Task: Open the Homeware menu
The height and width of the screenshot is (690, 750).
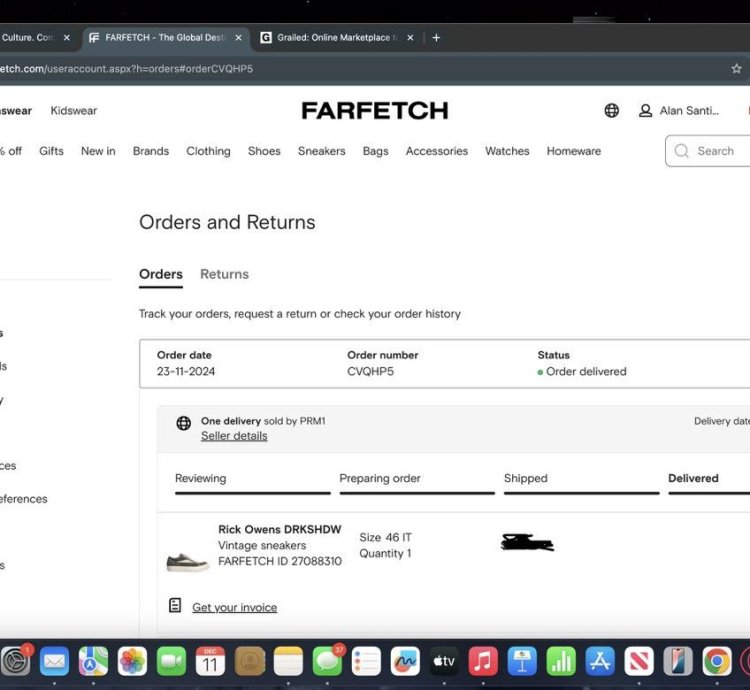Action: pyautogui.click(x=574, y=151)
